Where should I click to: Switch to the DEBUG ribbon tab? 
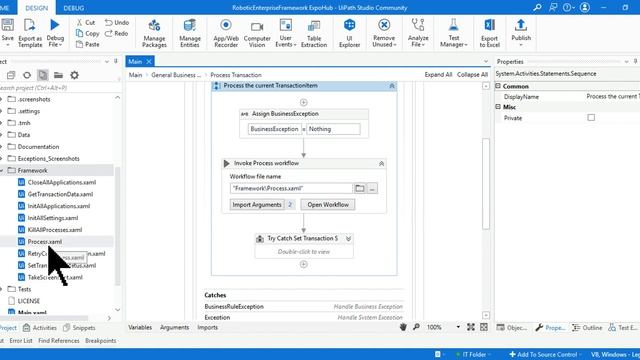74,8
